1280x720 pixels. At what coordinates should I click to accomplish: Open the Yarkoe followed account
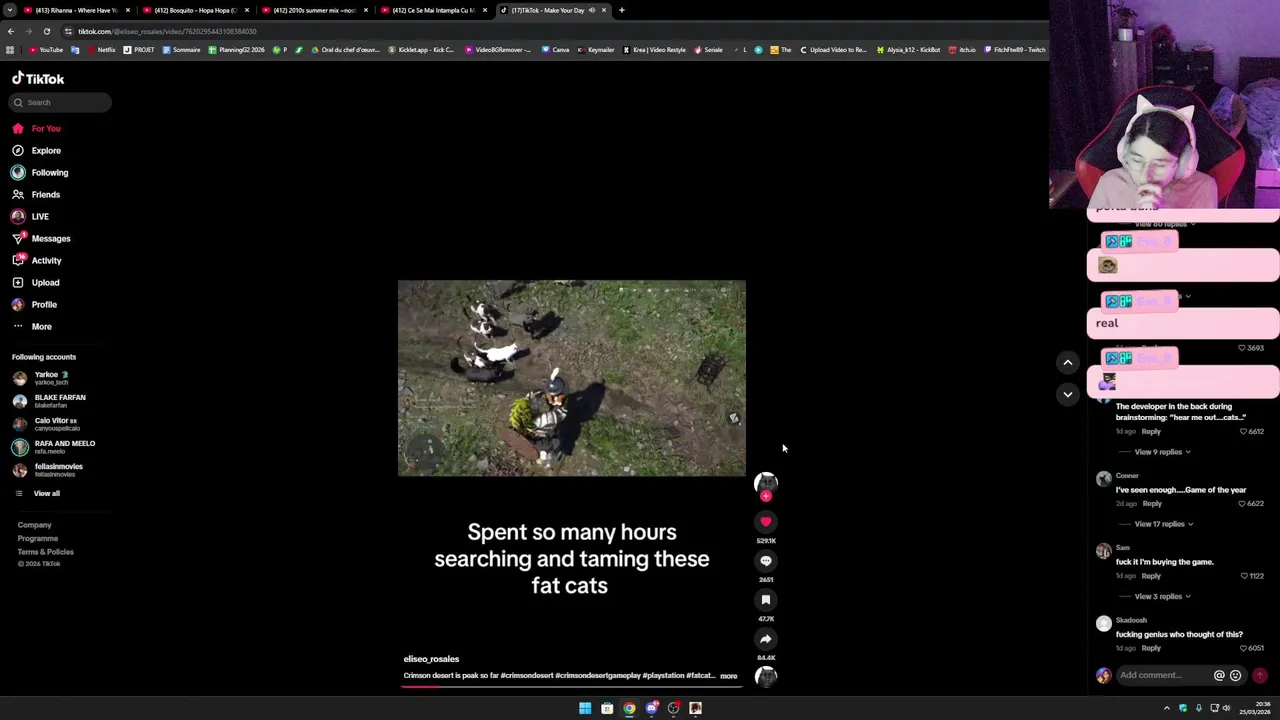point(40,378)
